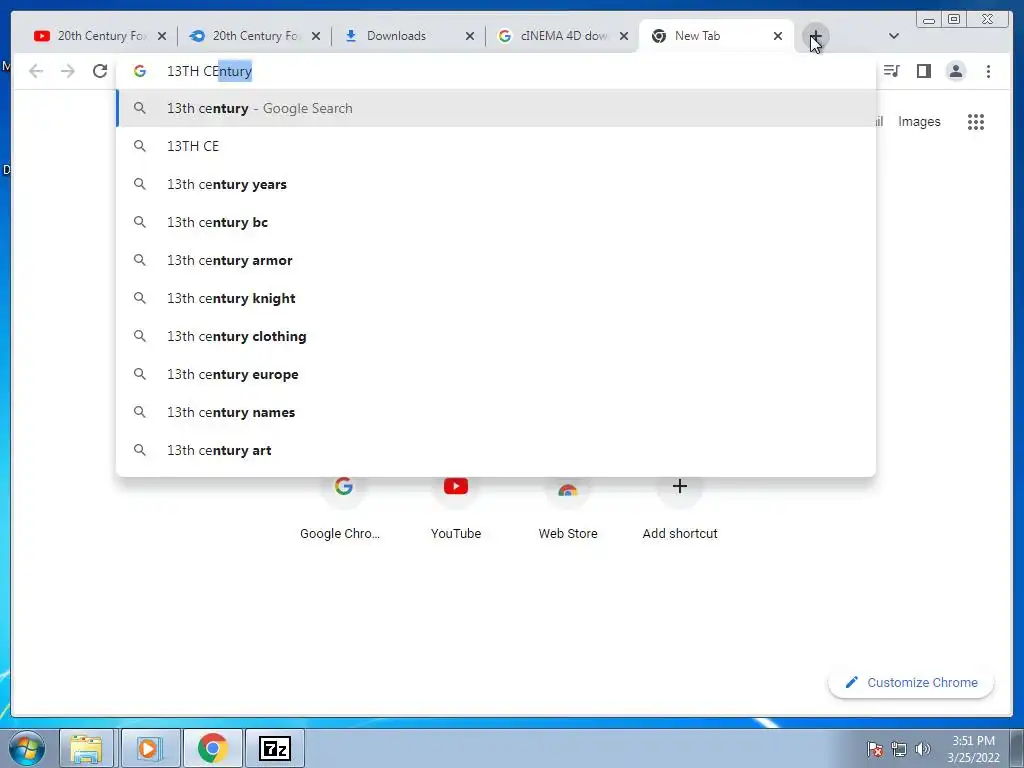Click the Action Center flag icon

(875, 749)
